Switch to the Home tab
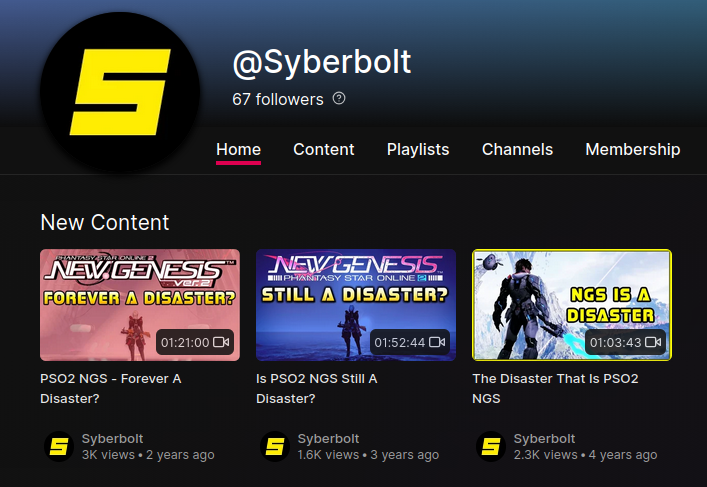This screenshot has width=707, height=487. click(x=239, y=149)
